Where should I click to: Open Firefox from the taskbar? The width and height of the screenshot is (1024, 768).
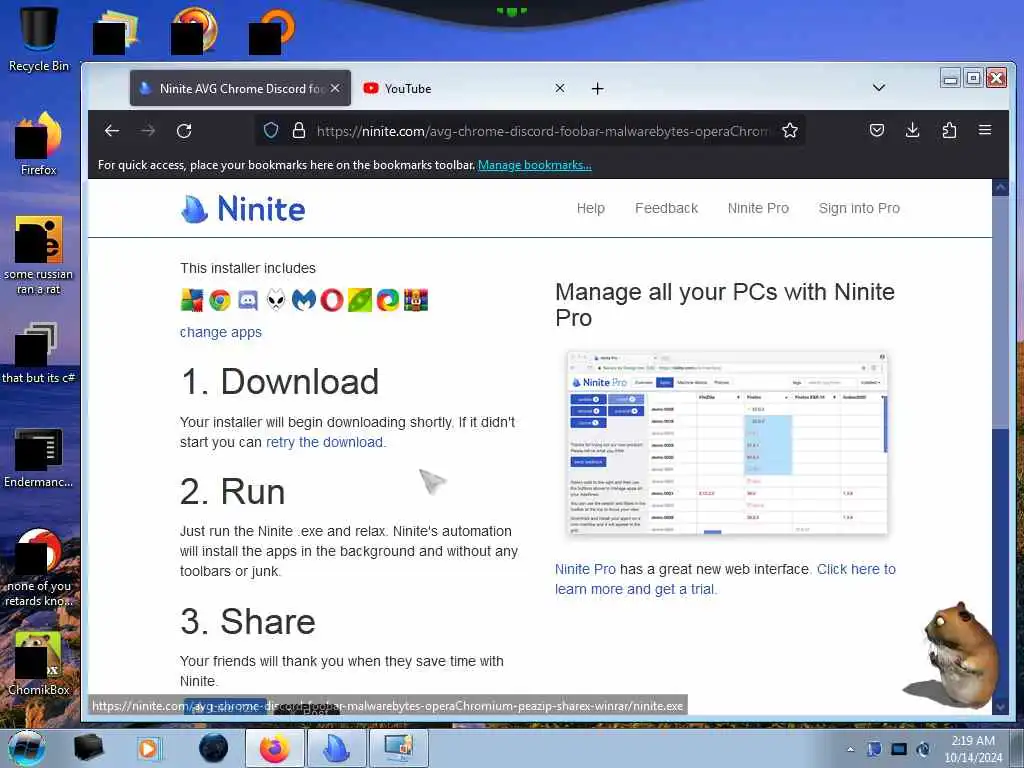275,748
